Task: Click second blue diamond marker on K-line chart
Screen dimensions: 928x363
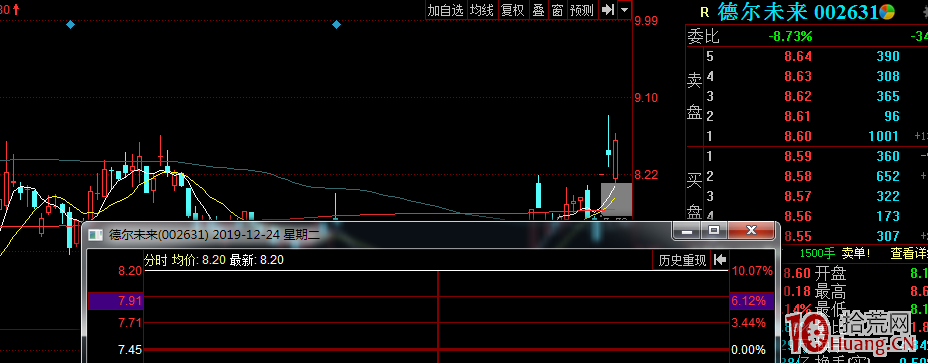Action: (x=336, y=24)
